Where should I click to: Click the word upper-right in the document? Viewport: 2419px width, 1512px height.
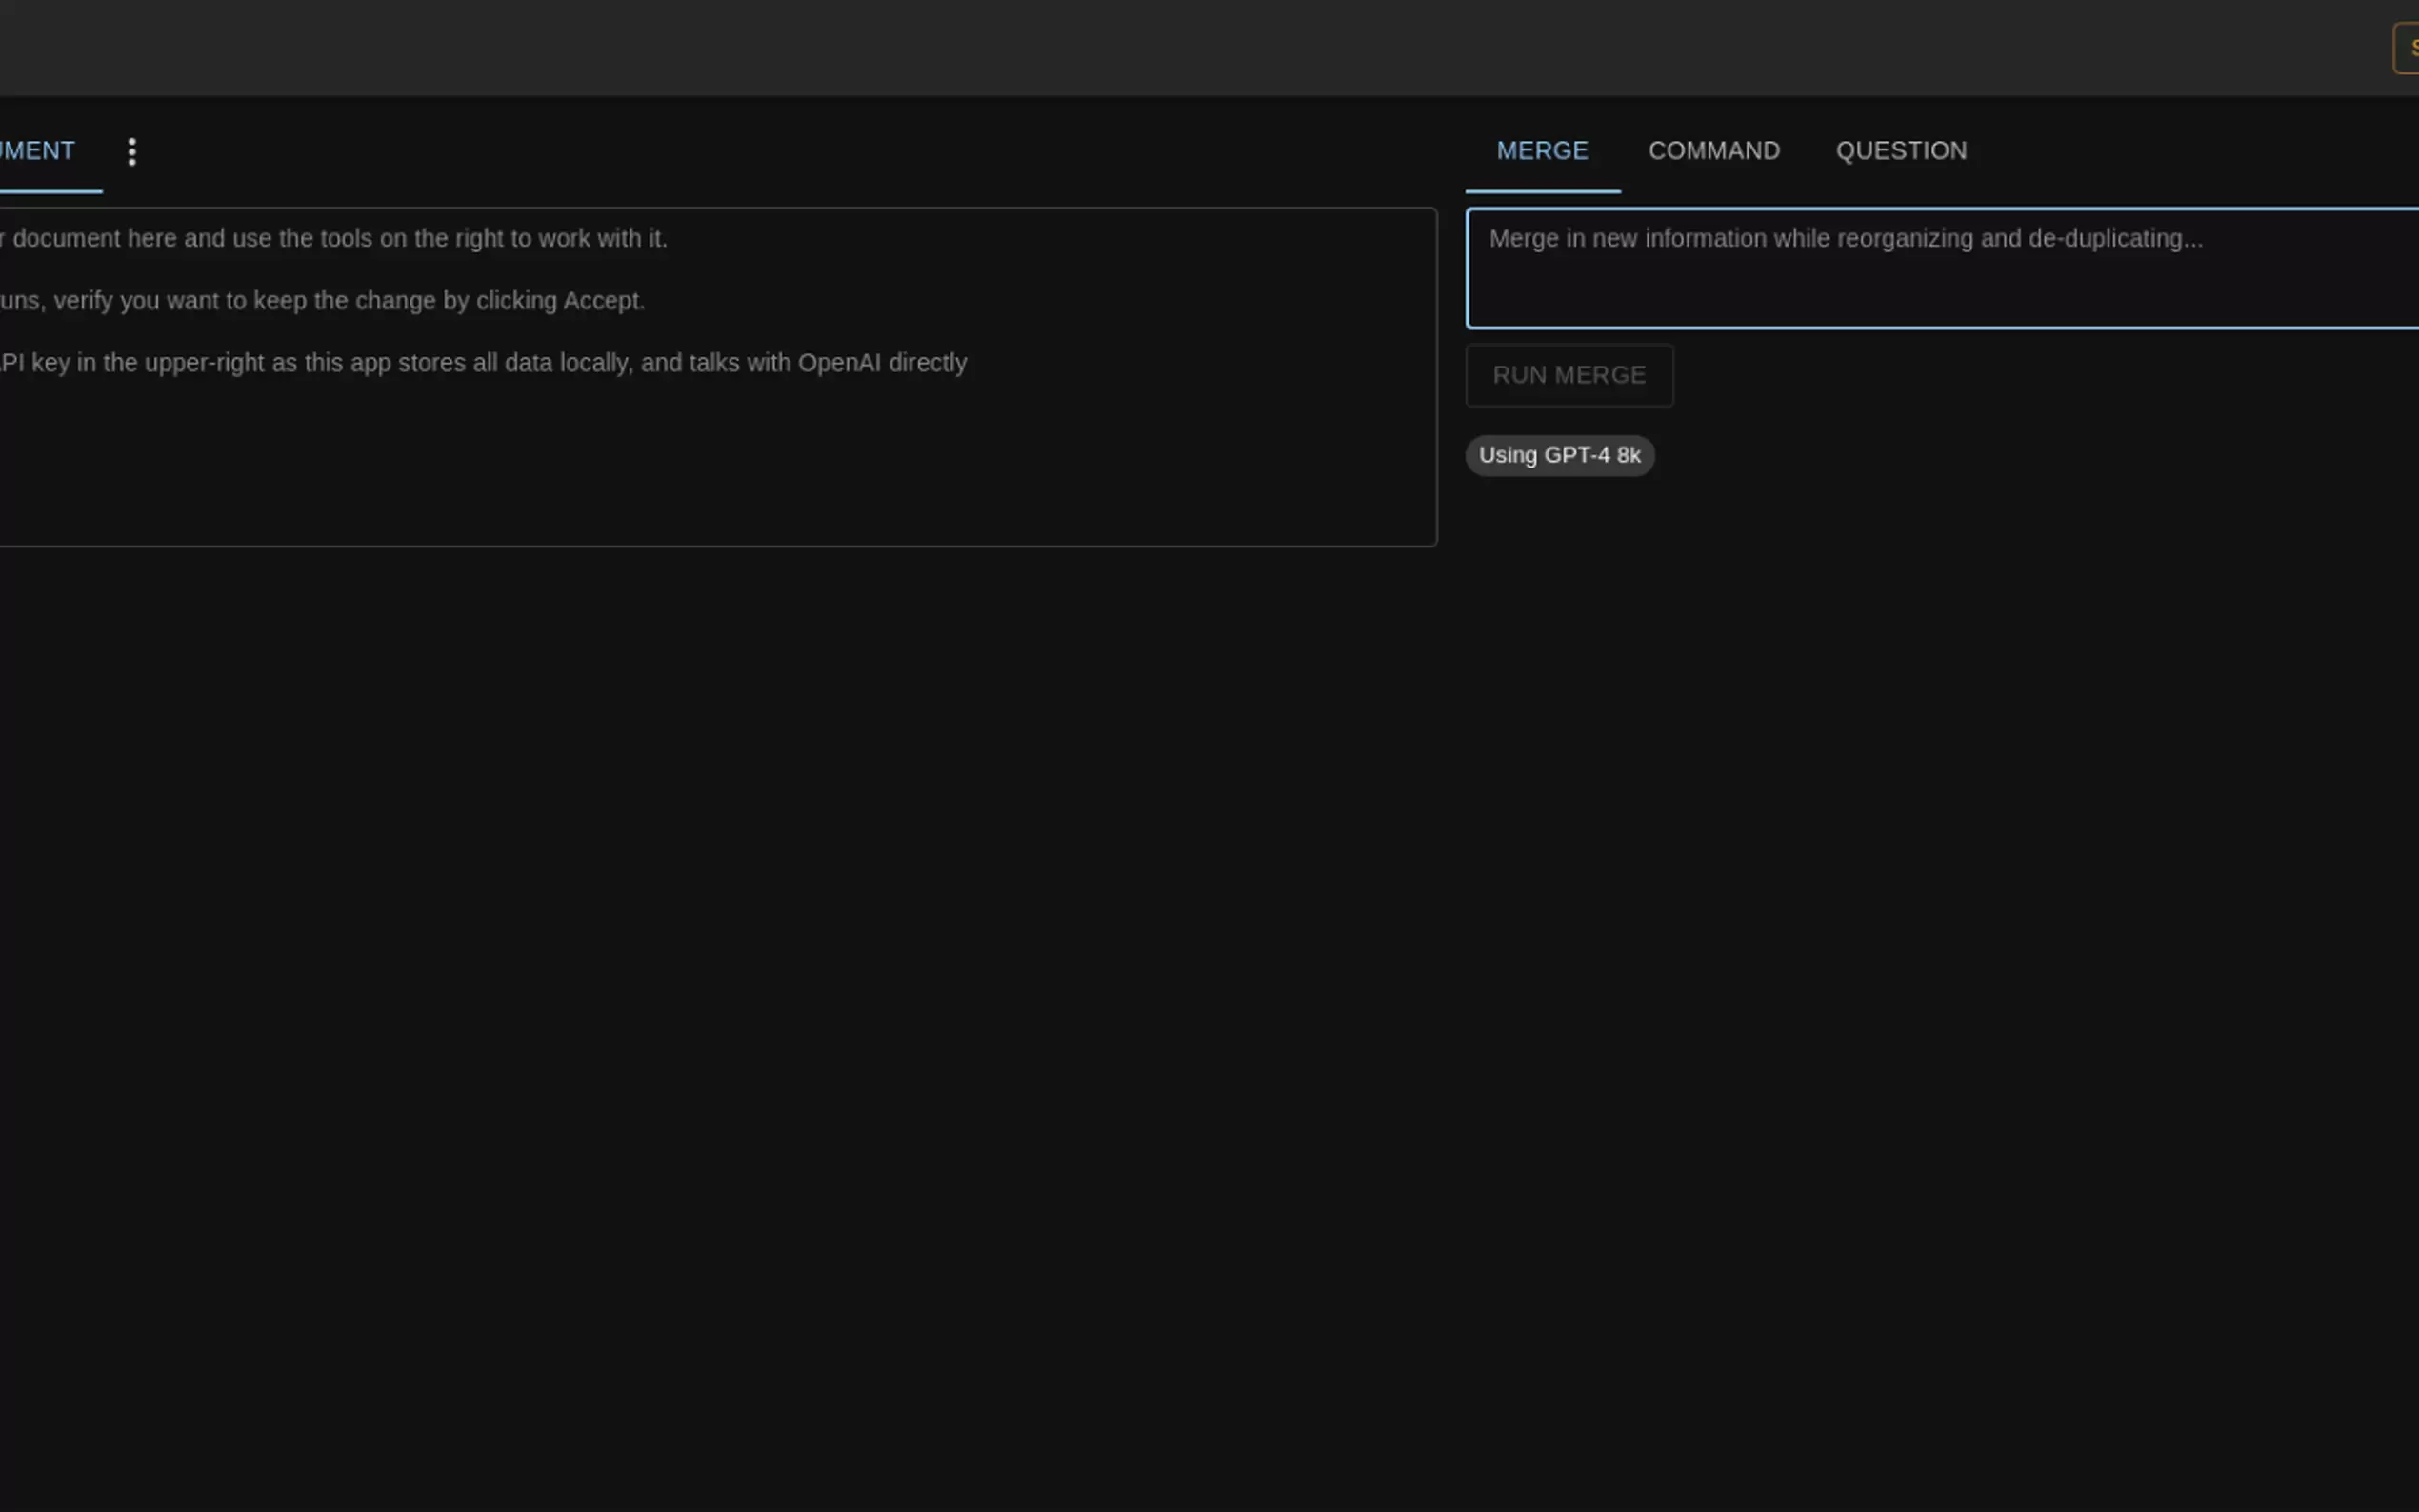tap(204, 363)
